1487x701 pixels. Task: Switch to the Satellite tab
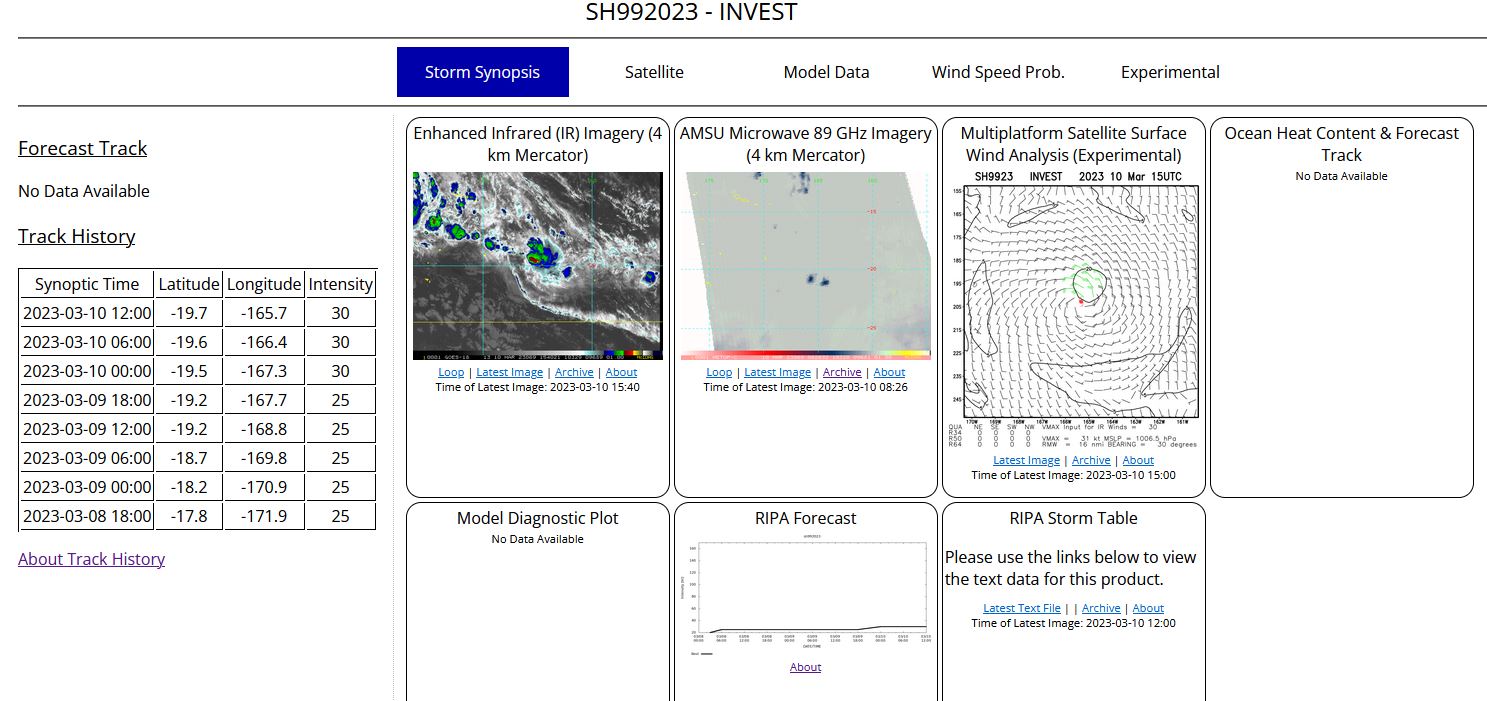[x=654, y=72]
